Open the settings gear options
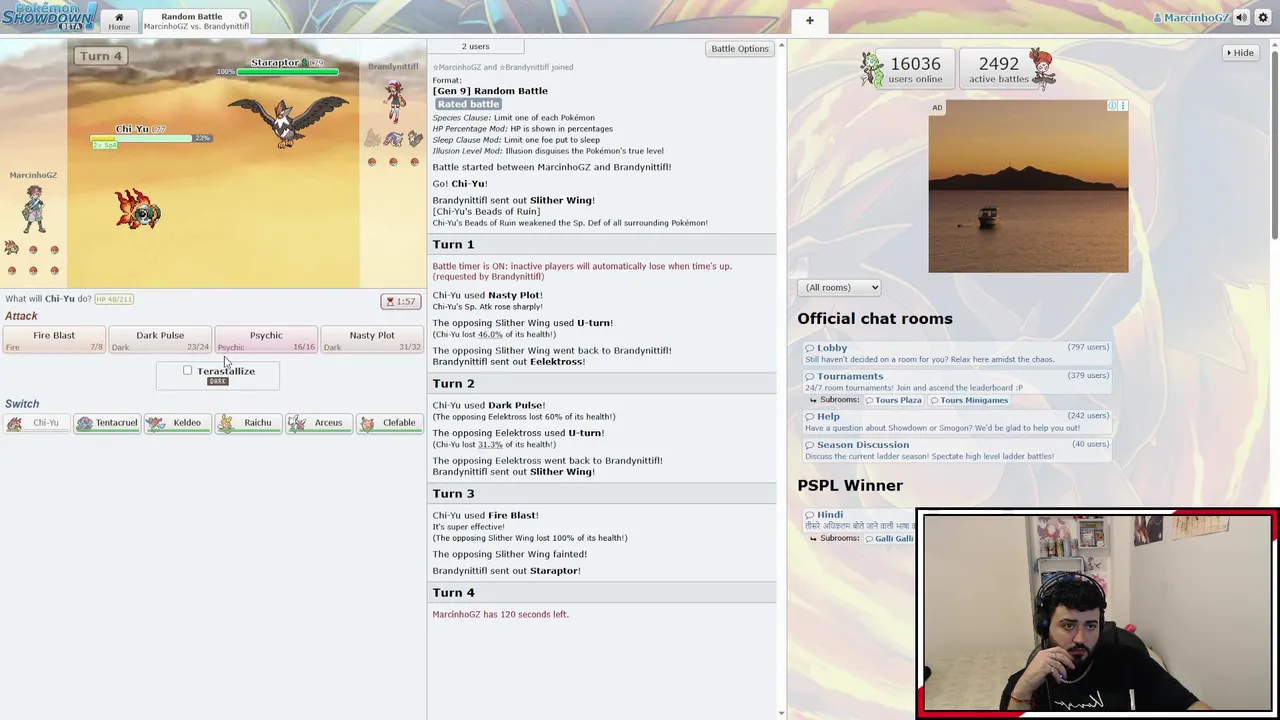Viewport: 1280px width, 720px height. click(1263, 18)
